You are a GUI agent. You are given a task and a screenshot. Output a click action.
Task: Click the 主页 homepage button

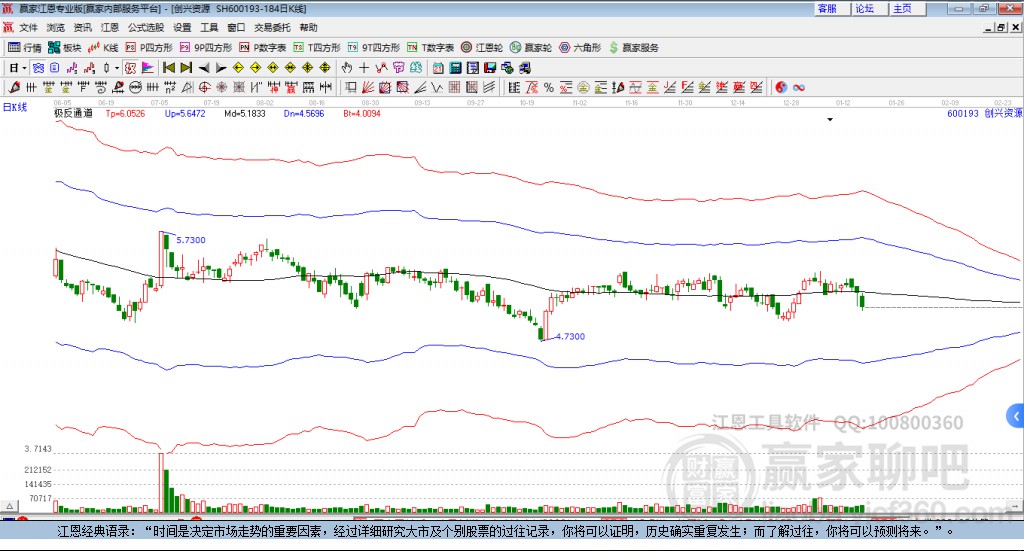(902, 8)
